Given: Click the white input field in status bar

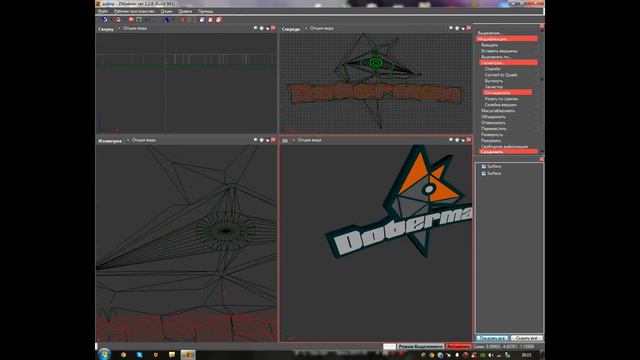Looking at the screenshot, I should coord(389,347).
